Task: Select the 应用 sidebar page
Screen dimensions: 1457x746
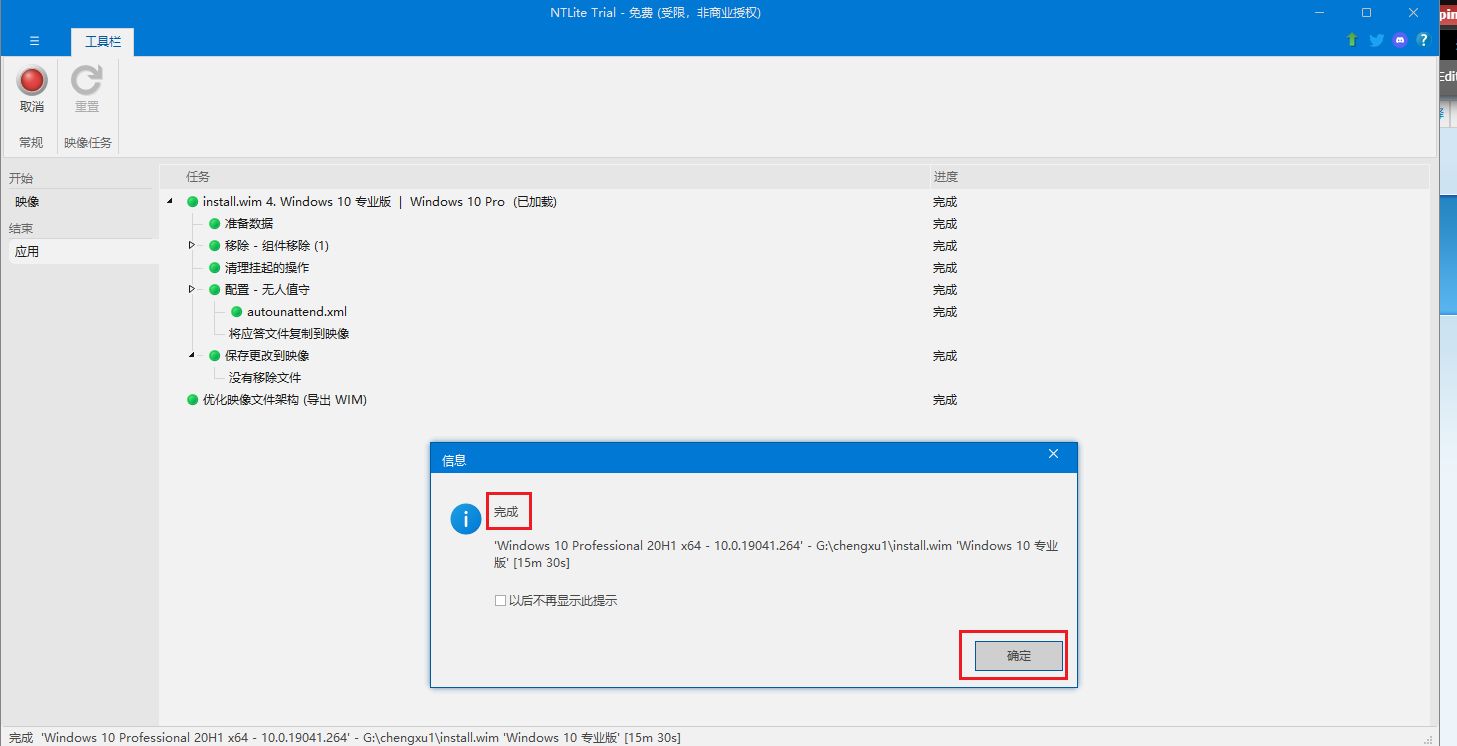Action: [28, 252]
